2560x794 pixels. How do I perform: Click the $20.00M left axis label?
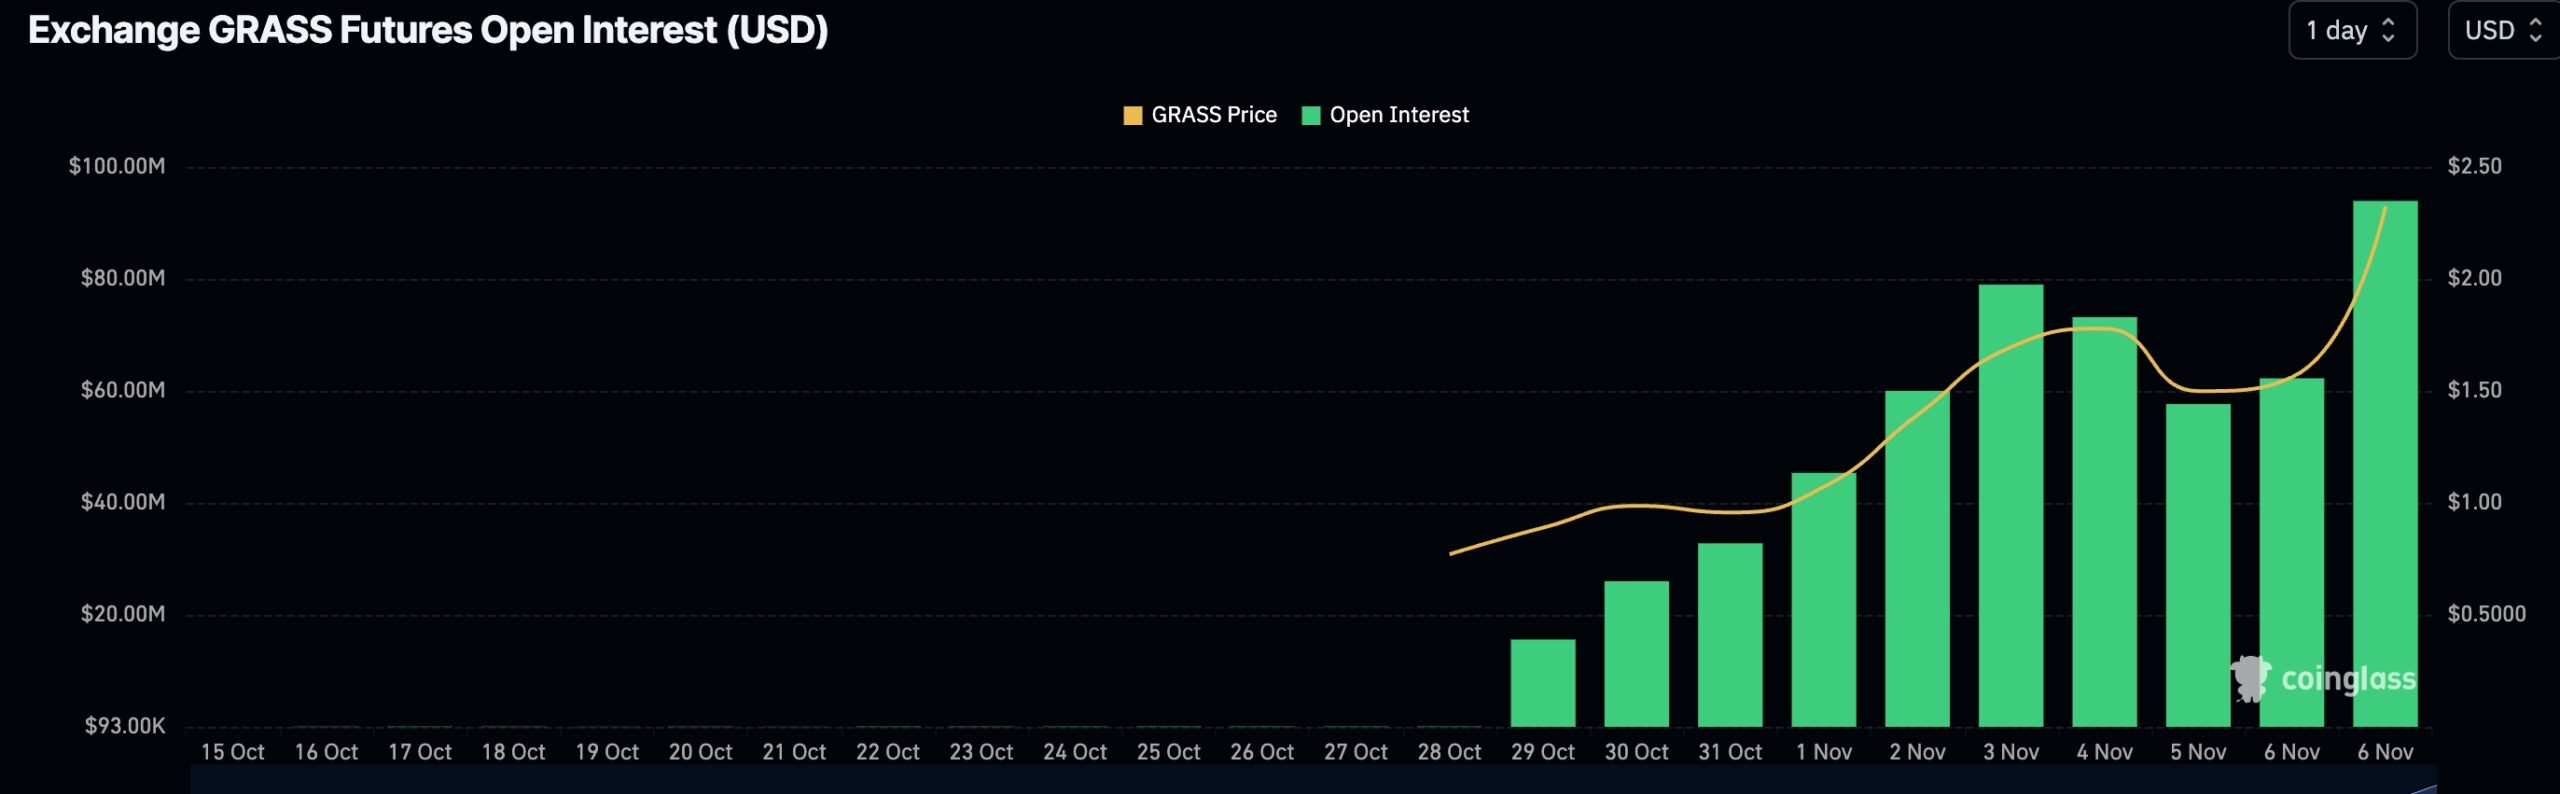(x=123, y=614)
